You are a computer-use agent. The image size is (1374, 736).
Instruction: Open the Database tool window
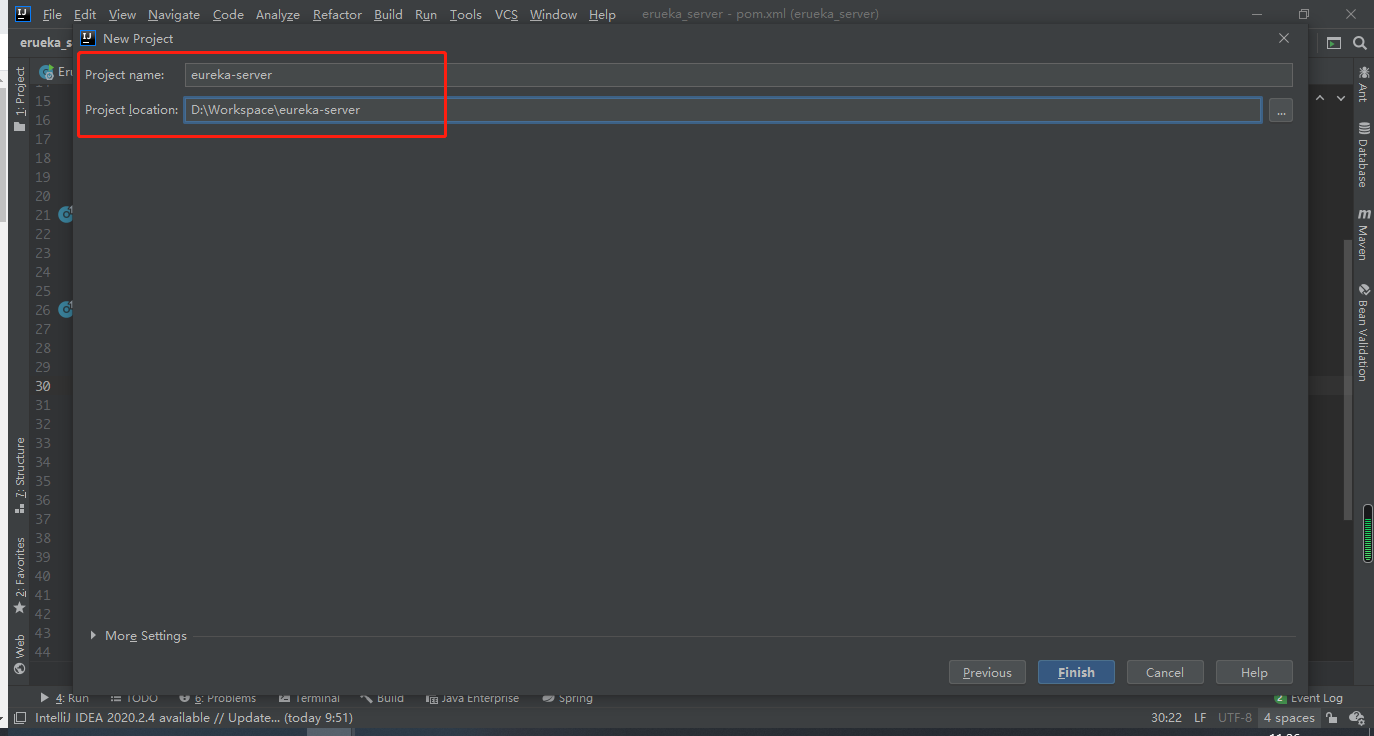pyautogui.click(x=1362, y=155)
